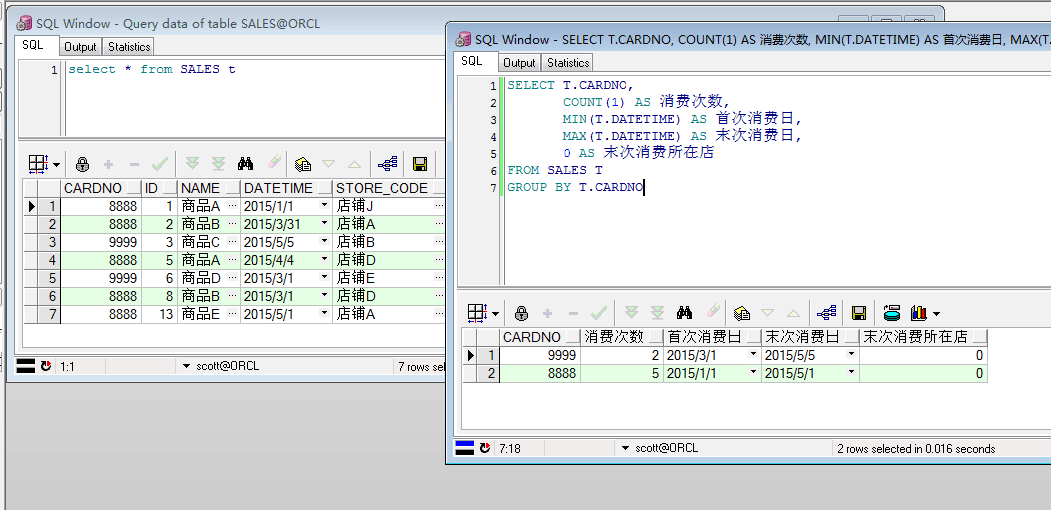Image resolution: width=1051 pixels, height=510 pixels.
Task: Click the STORE_CODE column header
Action: (x=381, y=188)
